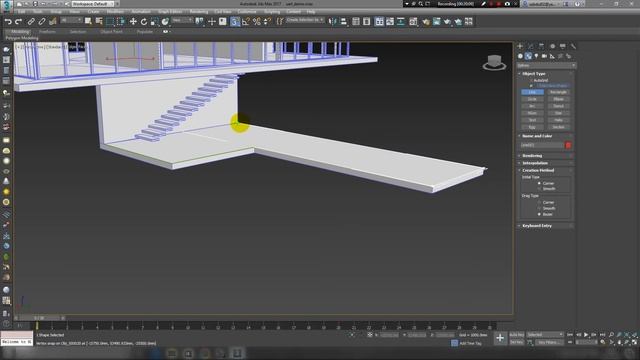Open the Splines shape category dropdown

click(546, 66)
